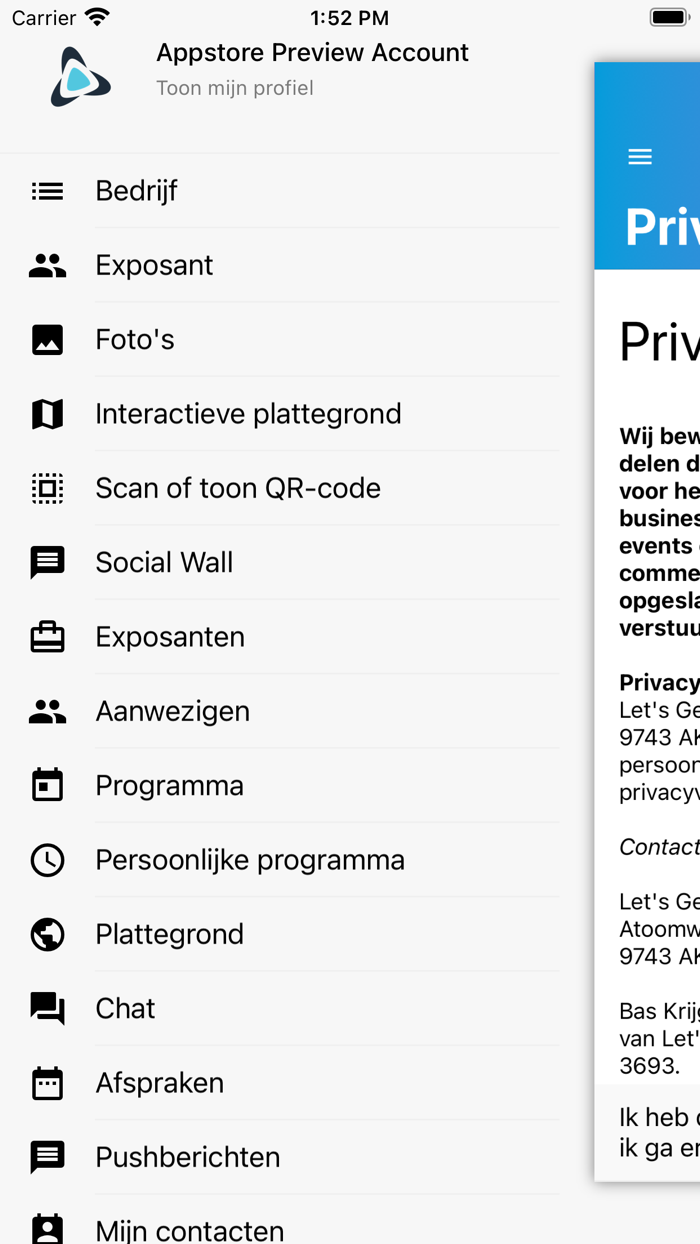
Task: Tap the Toon mijn profiel link
Action: tap(235, 88)
